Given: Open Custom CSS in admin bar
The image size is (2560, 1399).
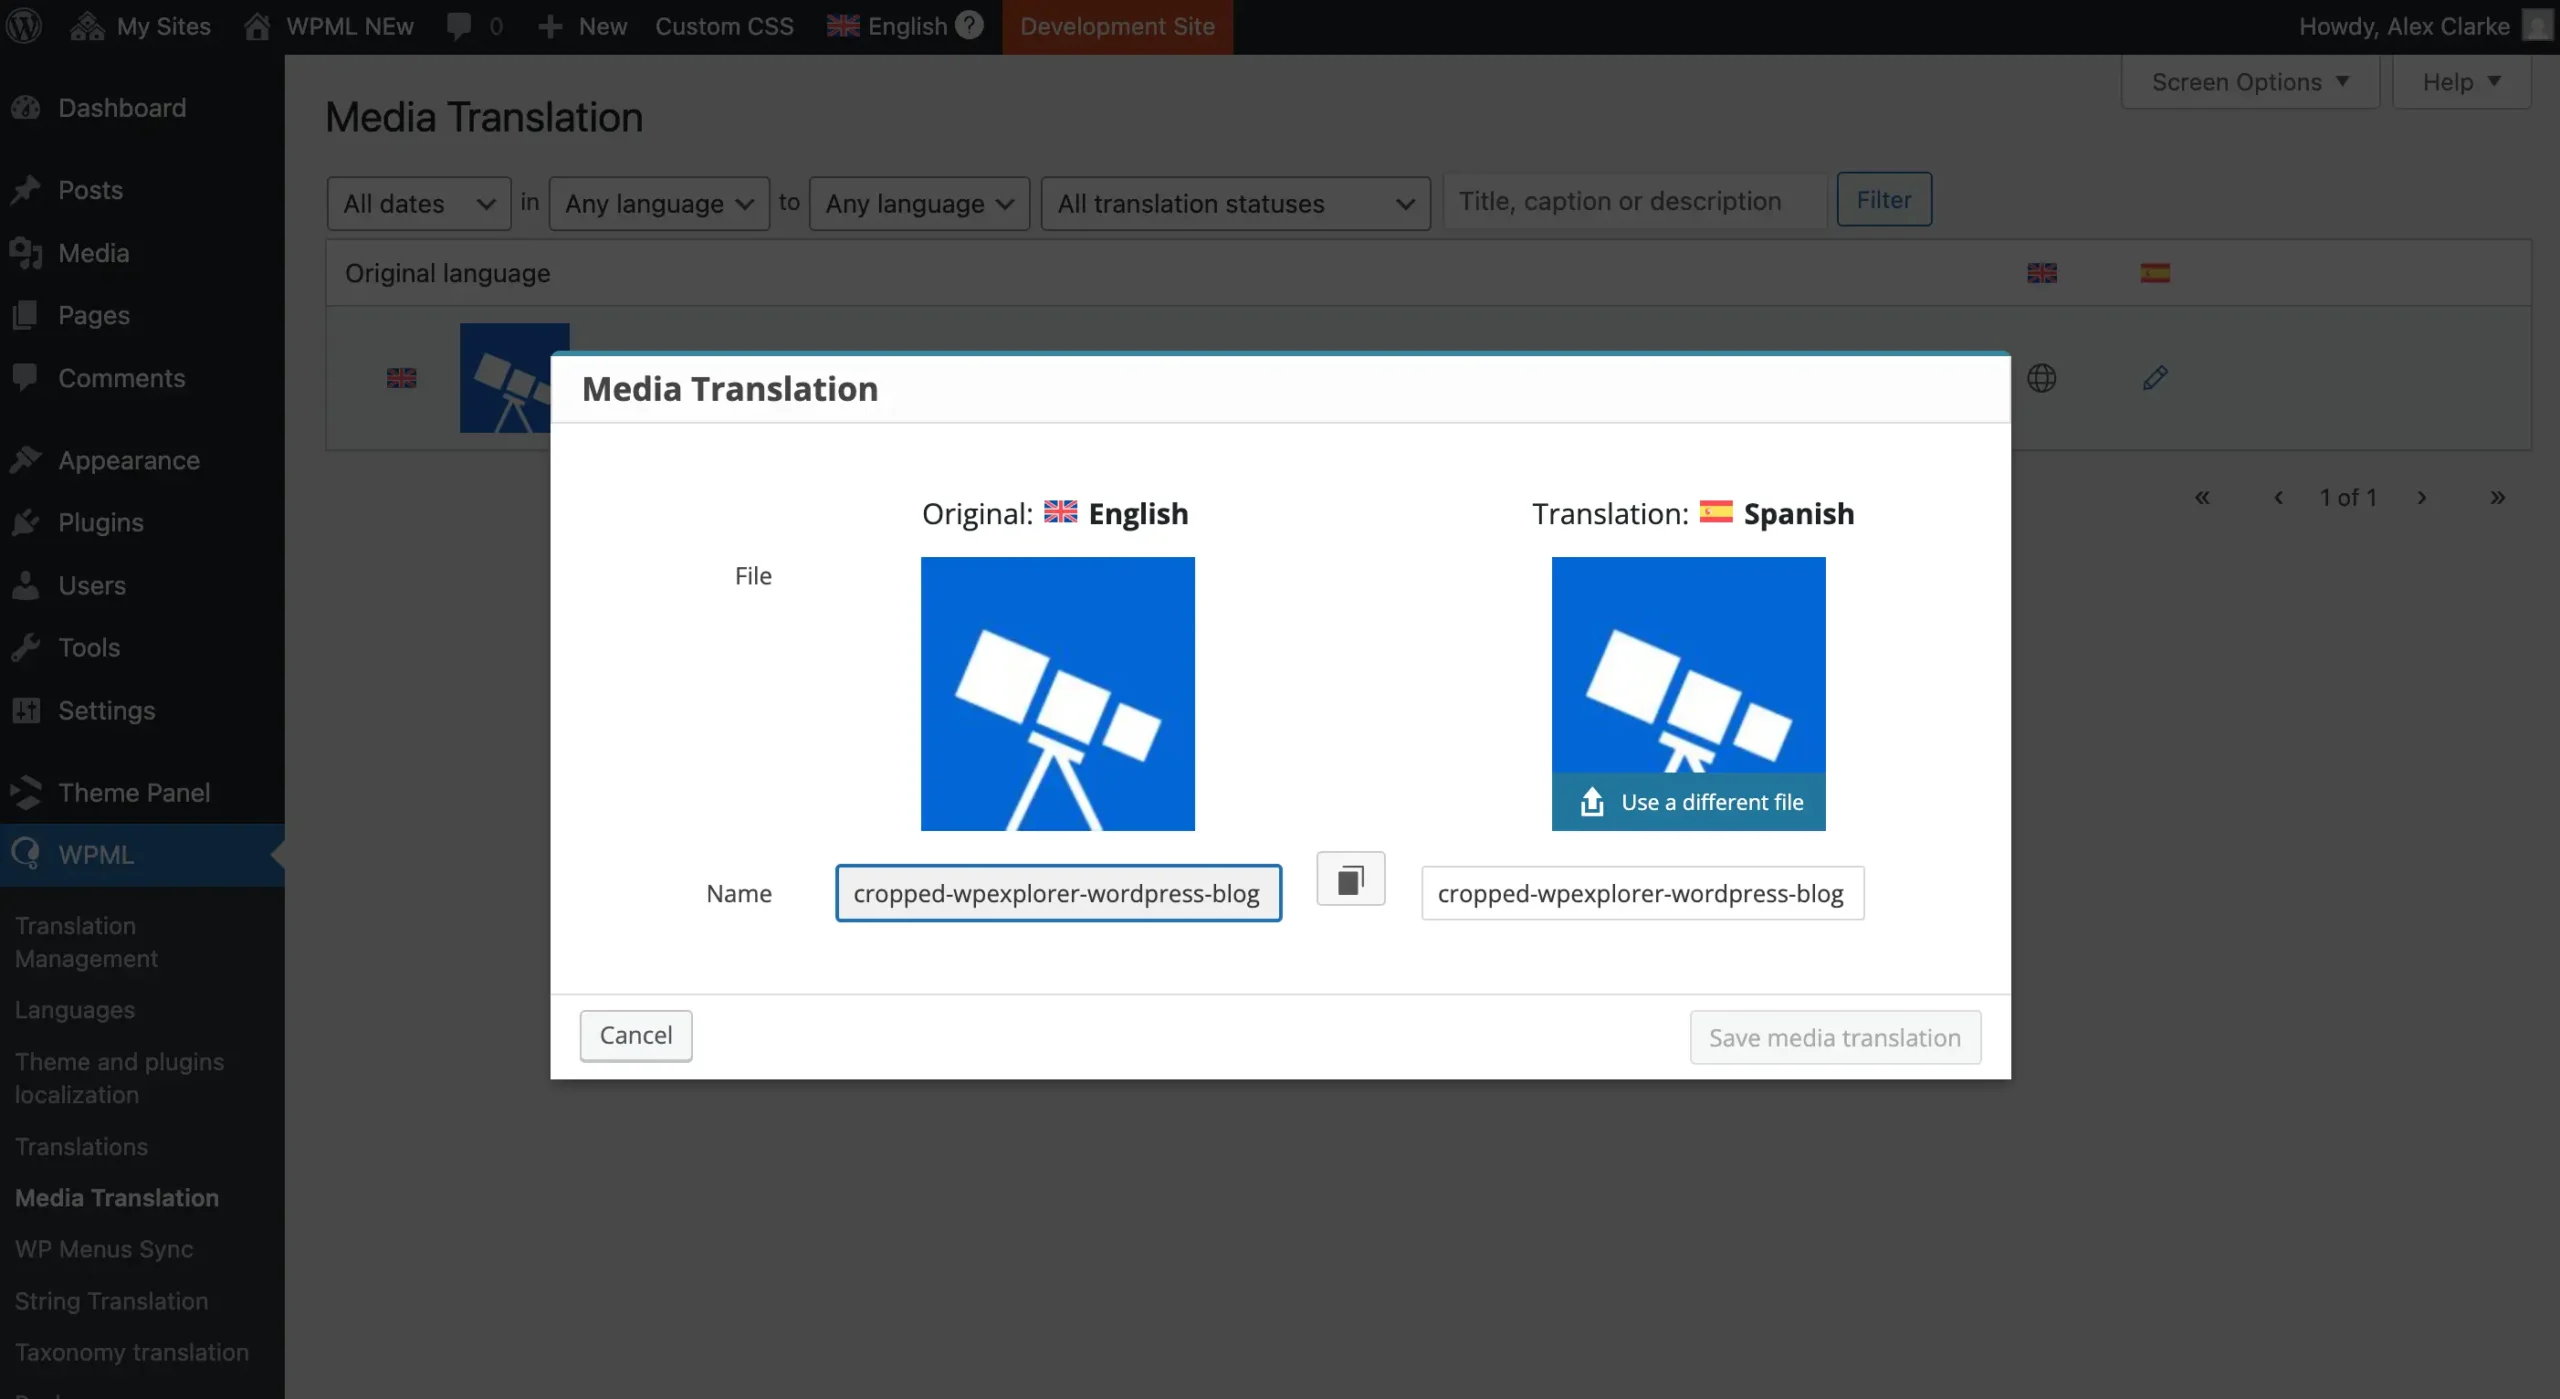Looking at the screenshot, I should (x=724, y=26).
